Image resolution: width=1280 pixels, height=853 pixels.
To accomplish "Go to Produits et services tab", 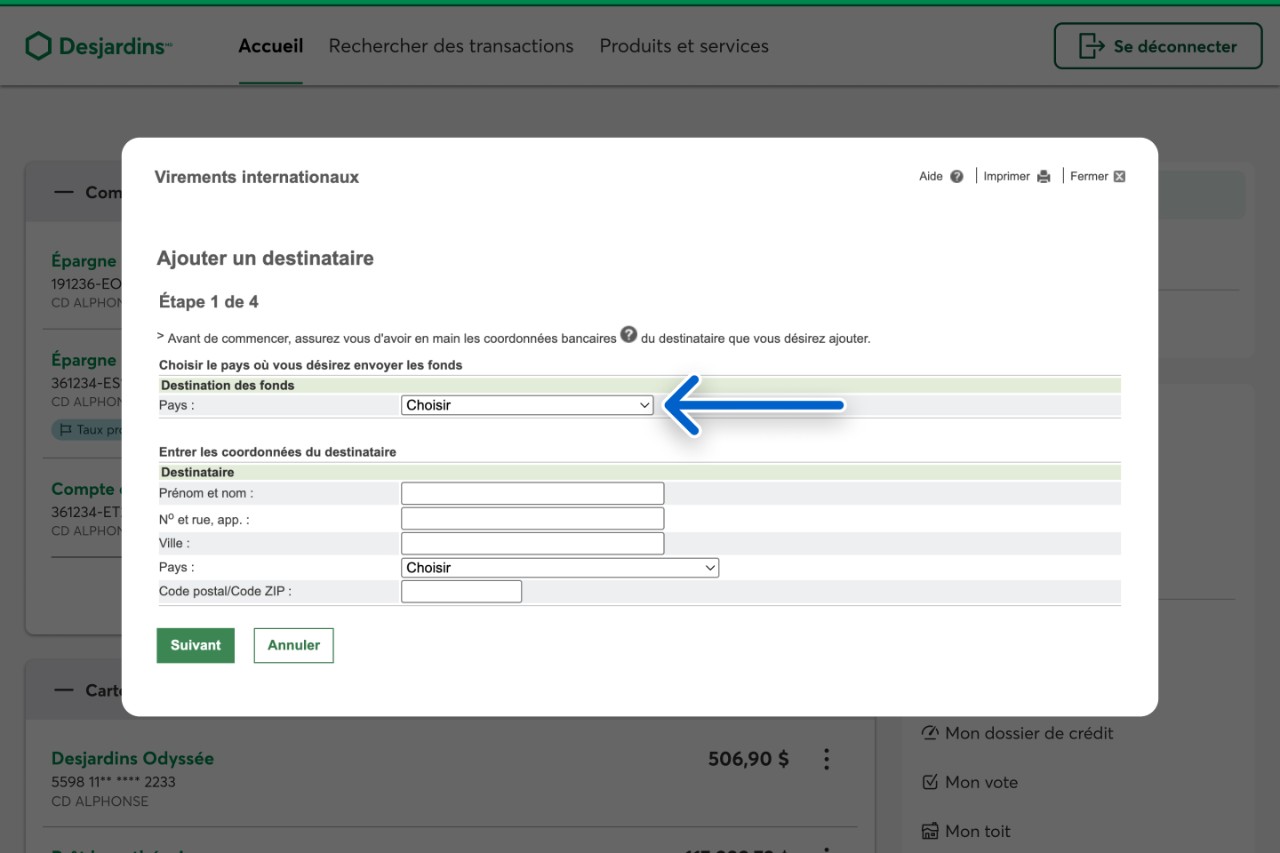I will pos(684,46).
